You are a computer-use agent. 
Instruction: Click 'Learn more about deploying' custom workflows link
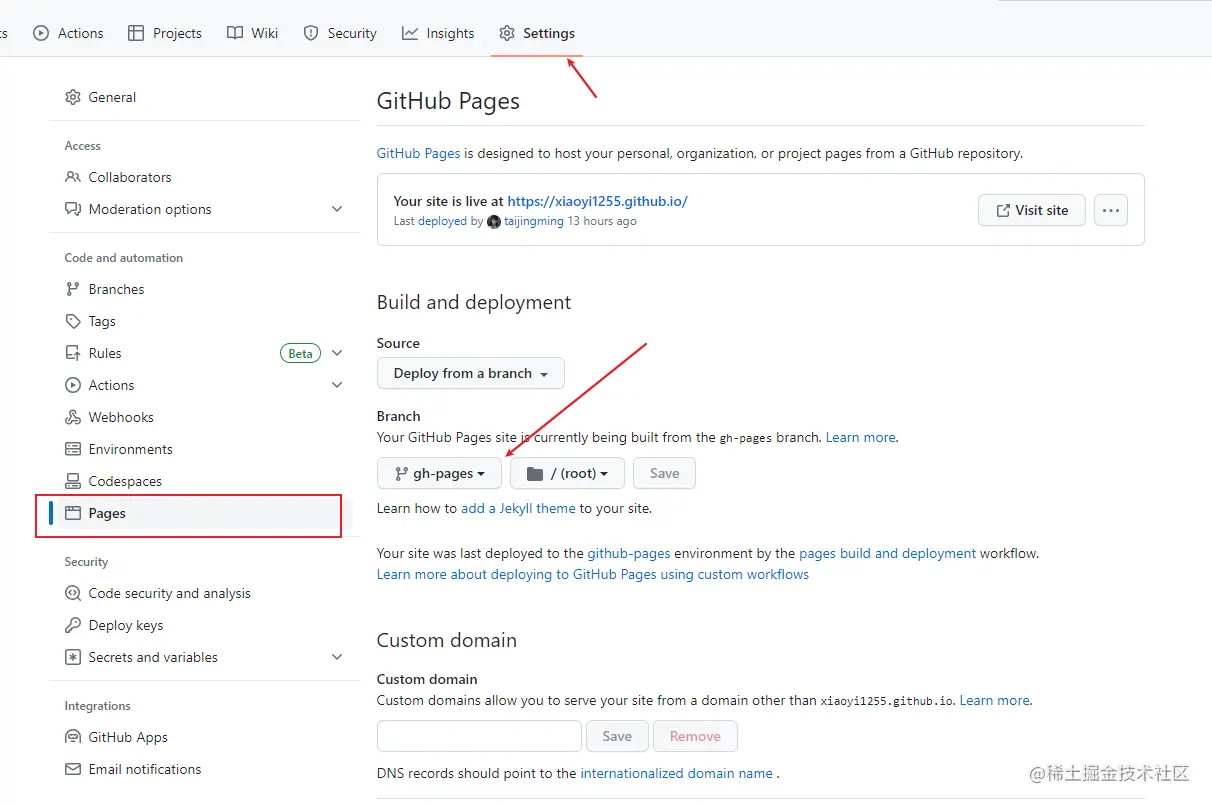coord(593,574)
